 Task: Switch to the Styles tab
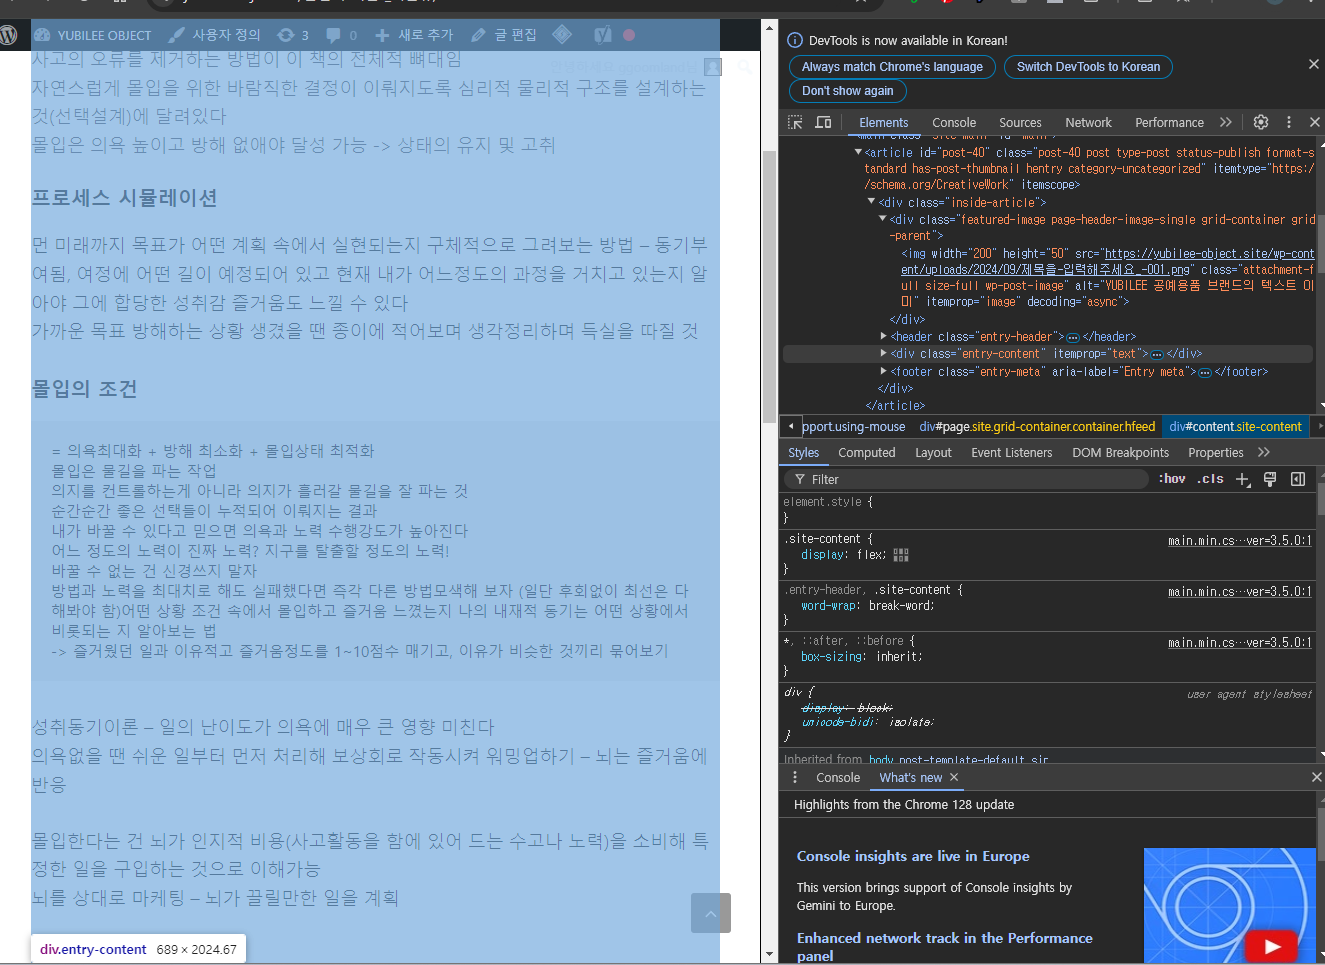803,452
